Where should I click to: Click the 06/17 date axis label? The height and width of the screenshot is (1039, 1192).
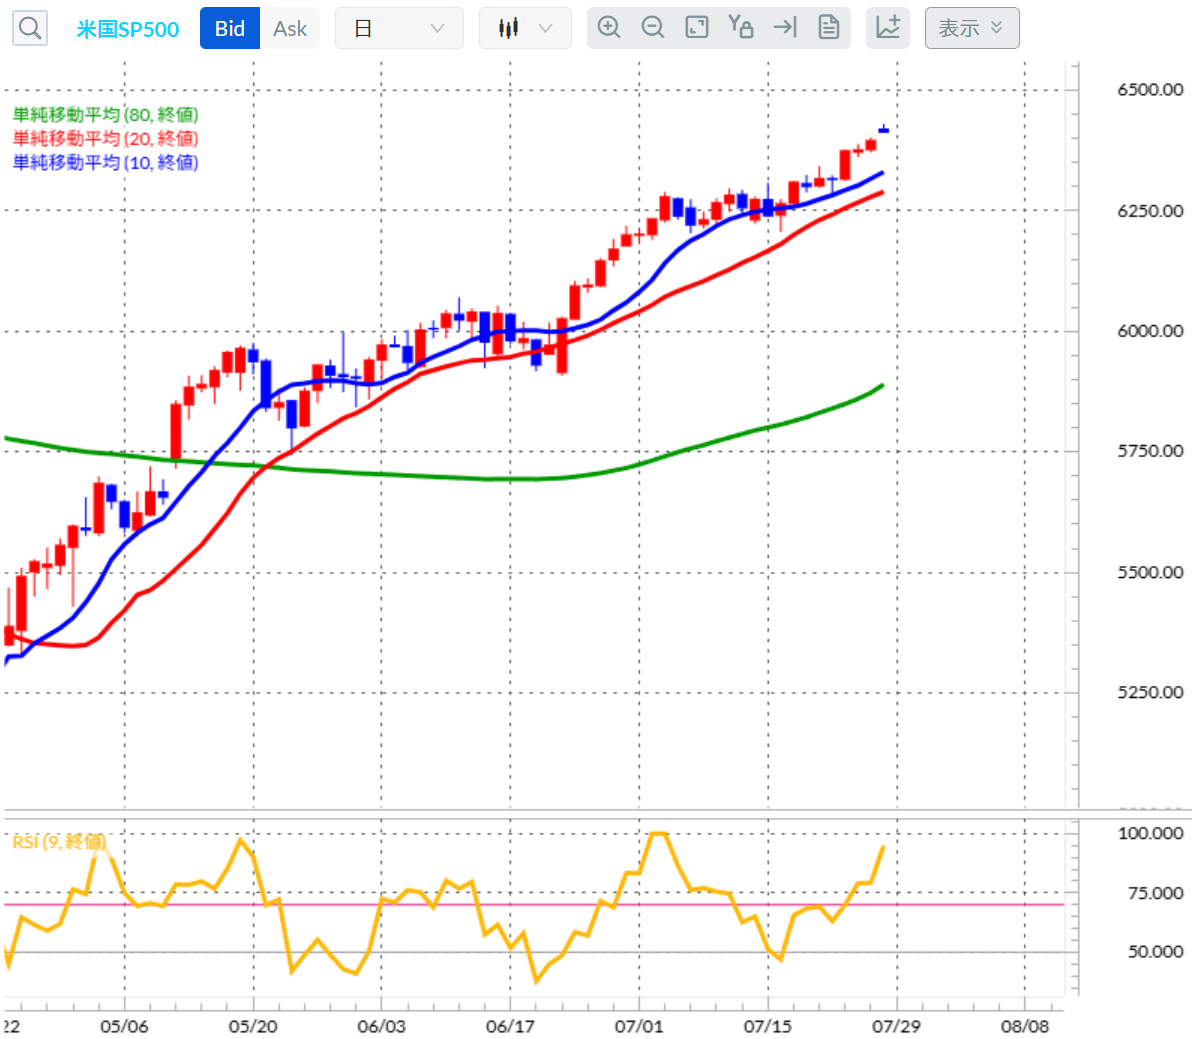coord(510,1026)
